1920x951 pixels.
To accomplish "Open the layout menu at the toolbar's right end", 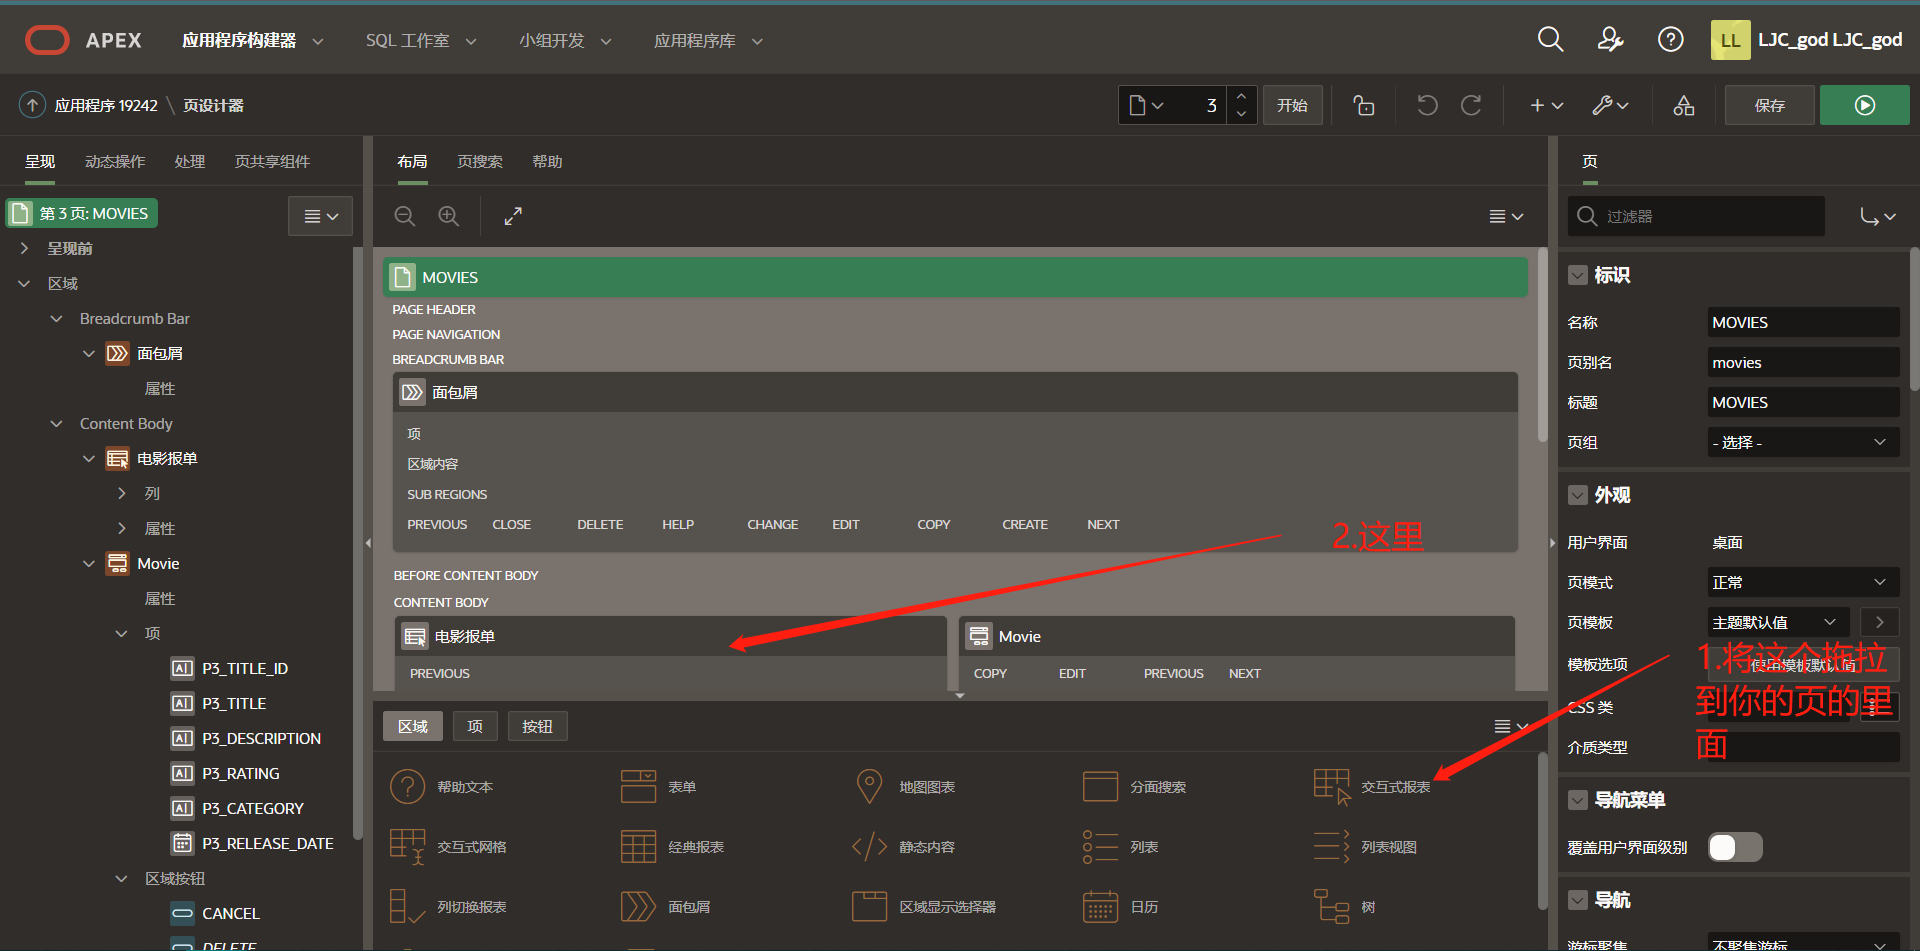I will click(x=1506, y=216).
